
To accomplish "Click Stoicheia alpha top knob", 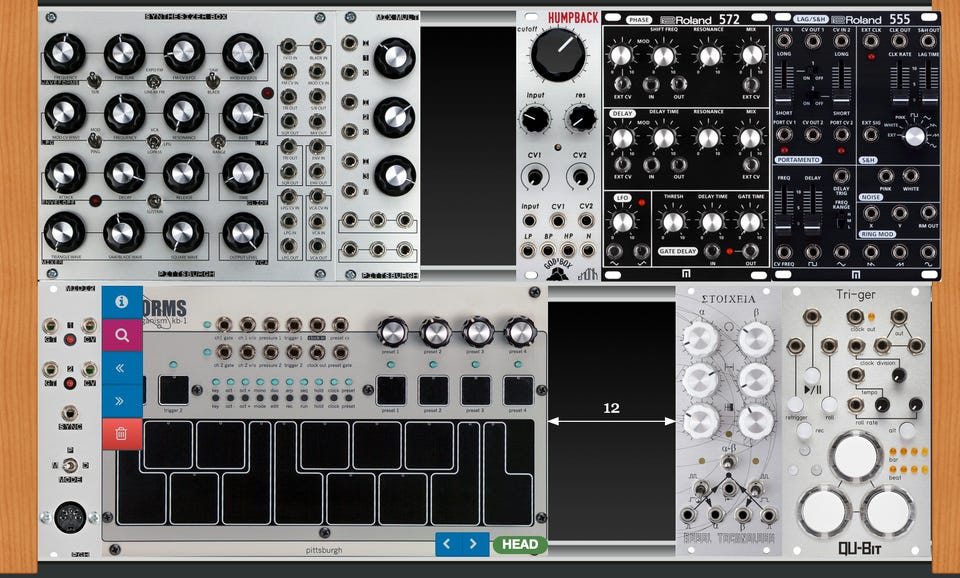I will point(700,339).
